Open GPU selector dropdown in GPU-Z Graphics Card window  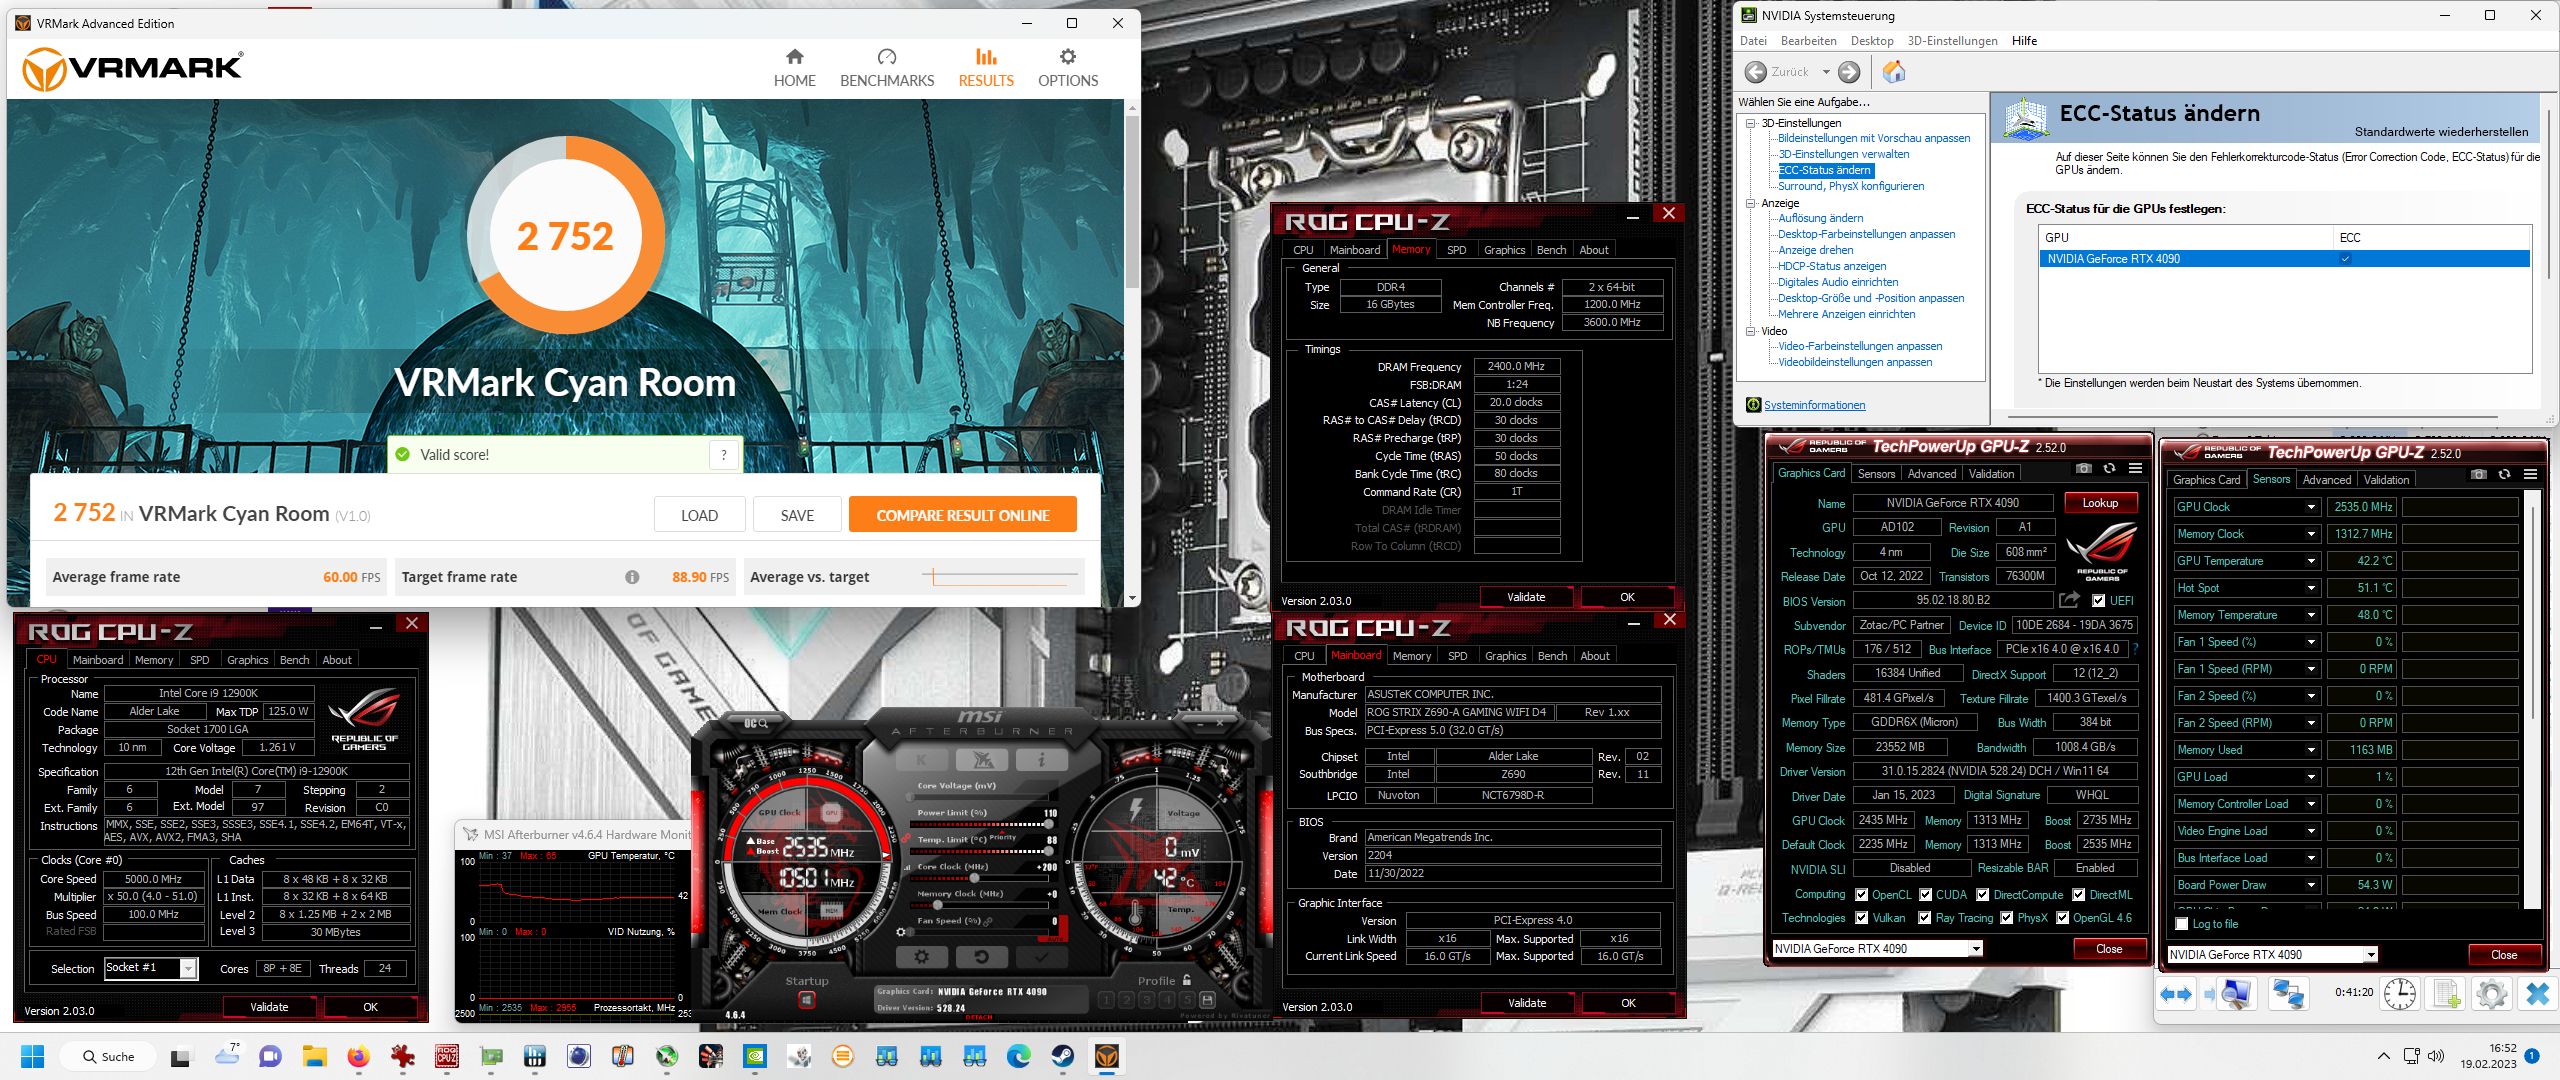(1975, 949)
